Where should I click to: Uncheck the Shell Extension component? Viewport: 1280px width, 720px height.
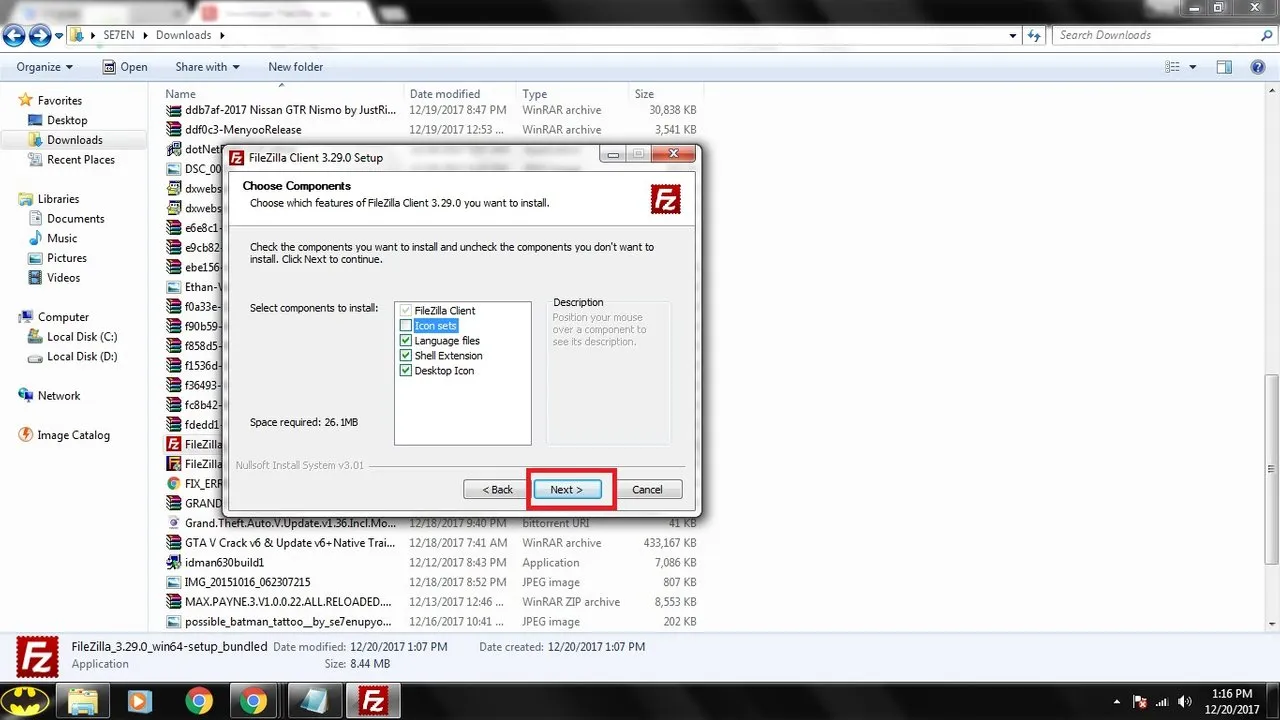405,356
